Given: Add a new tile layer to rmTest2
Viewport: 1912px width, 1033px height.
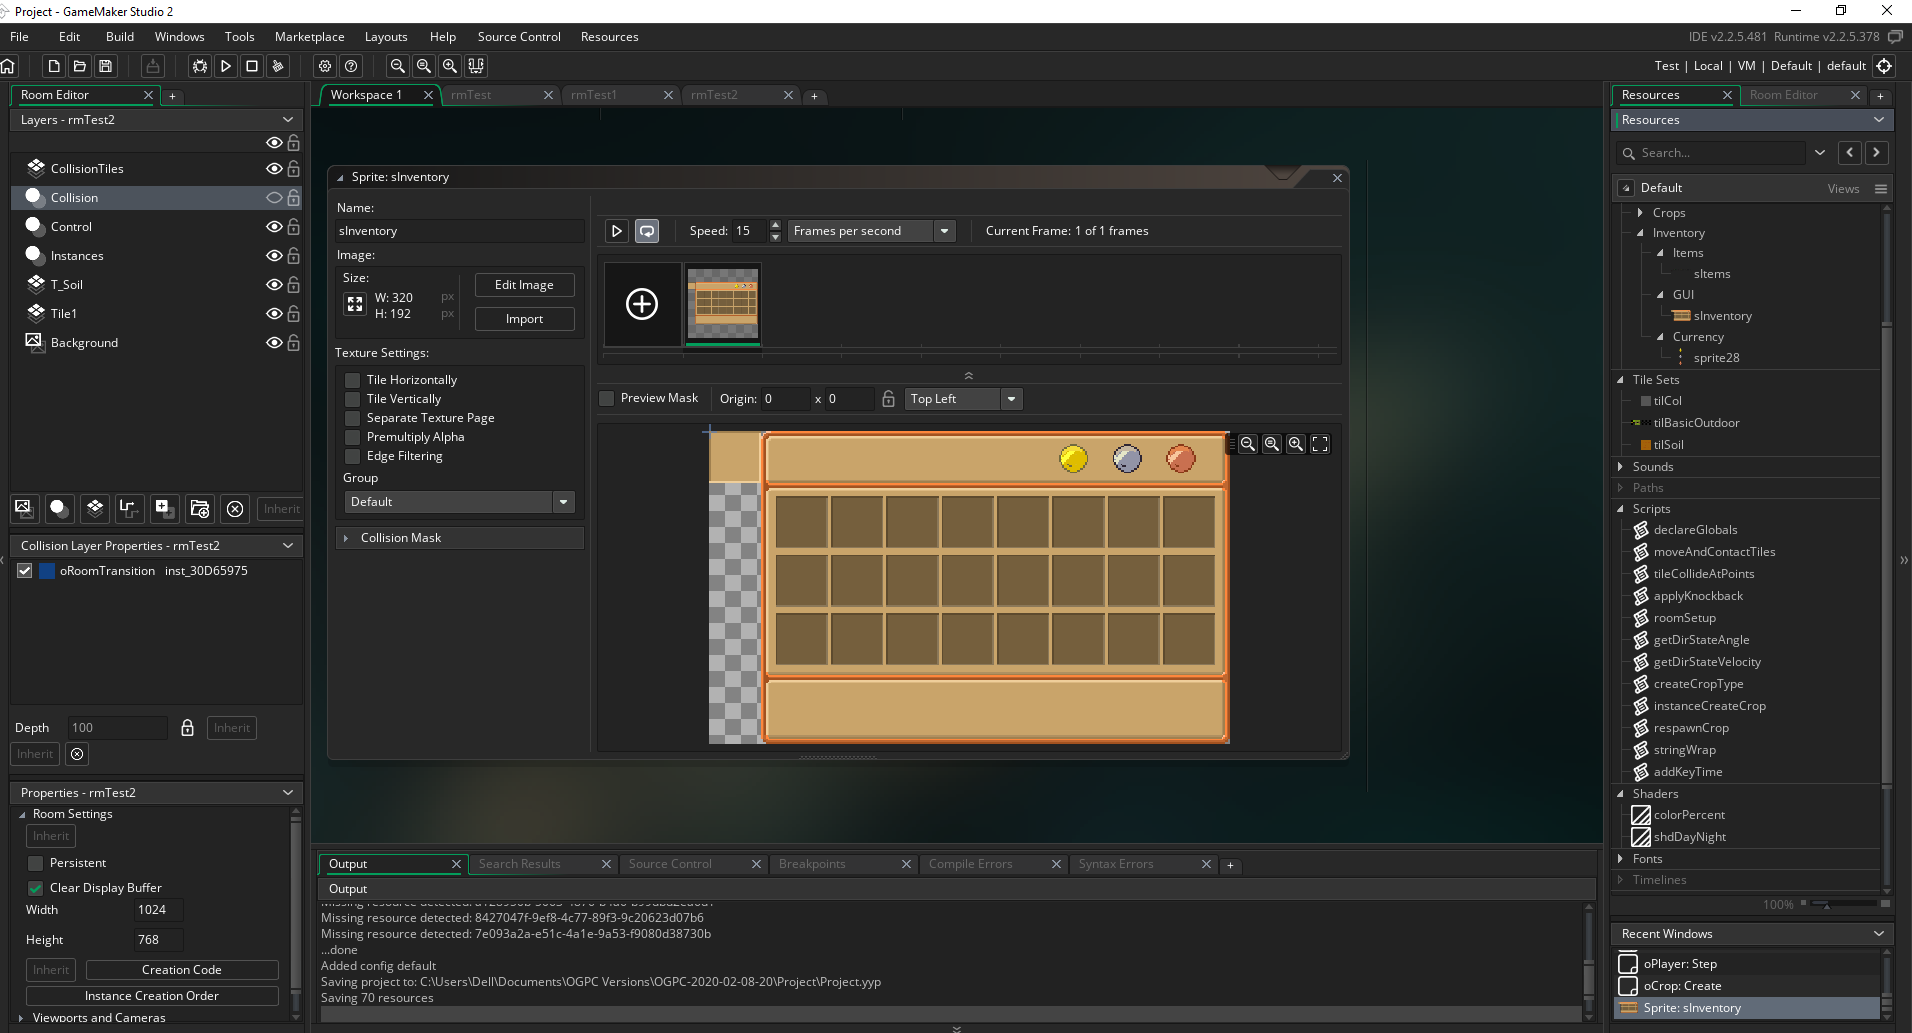Looking at the screenshot, I should [94, 508].
